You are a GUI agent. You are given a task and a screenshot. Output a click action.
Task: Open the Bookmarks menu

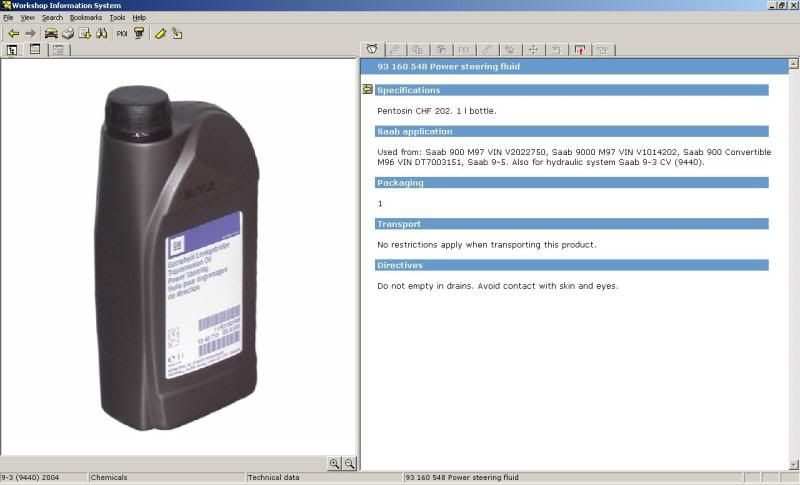point(86,18)
